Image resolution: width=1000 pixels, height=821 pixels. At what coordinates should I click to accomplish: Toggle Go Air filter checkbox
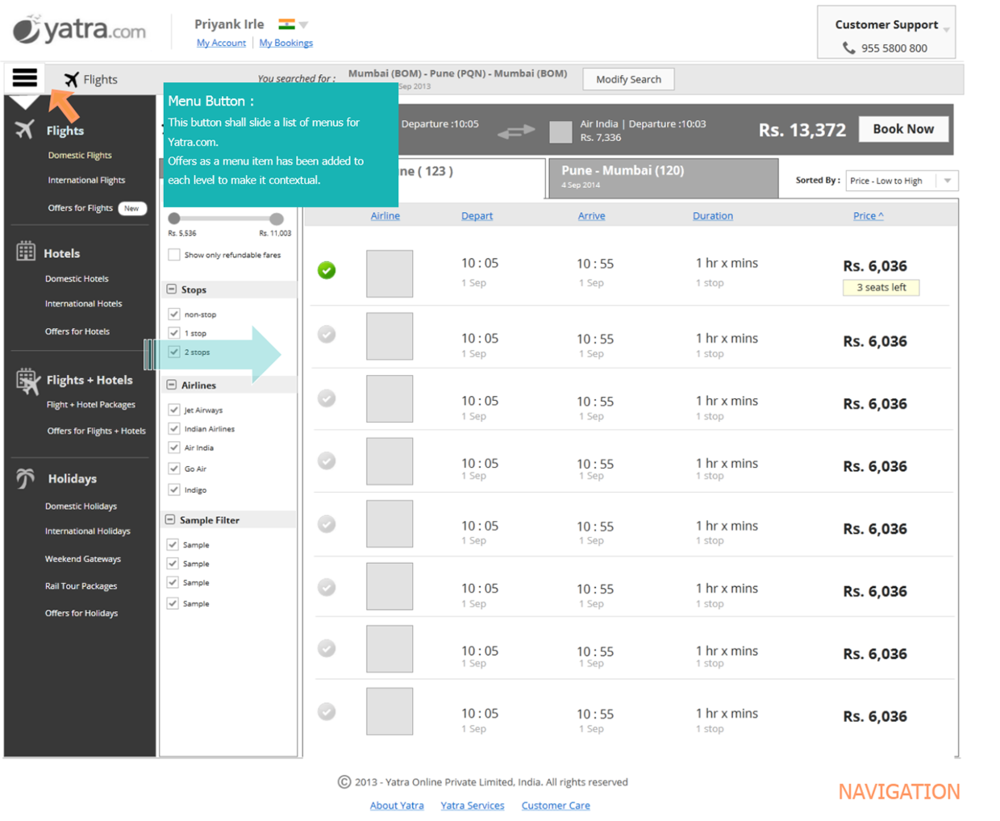coord(173,468)
